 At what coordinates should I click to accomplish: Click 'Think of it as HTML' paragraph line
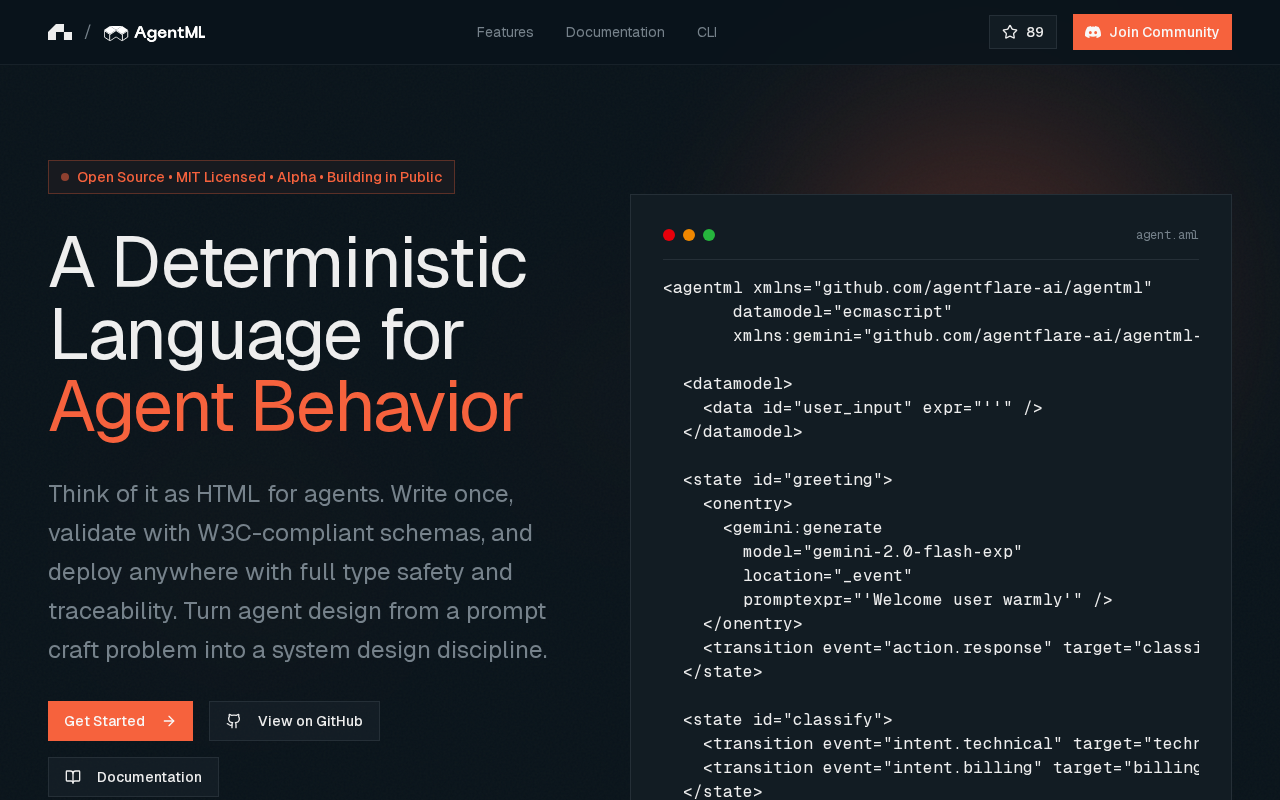[x=281, y=494]
